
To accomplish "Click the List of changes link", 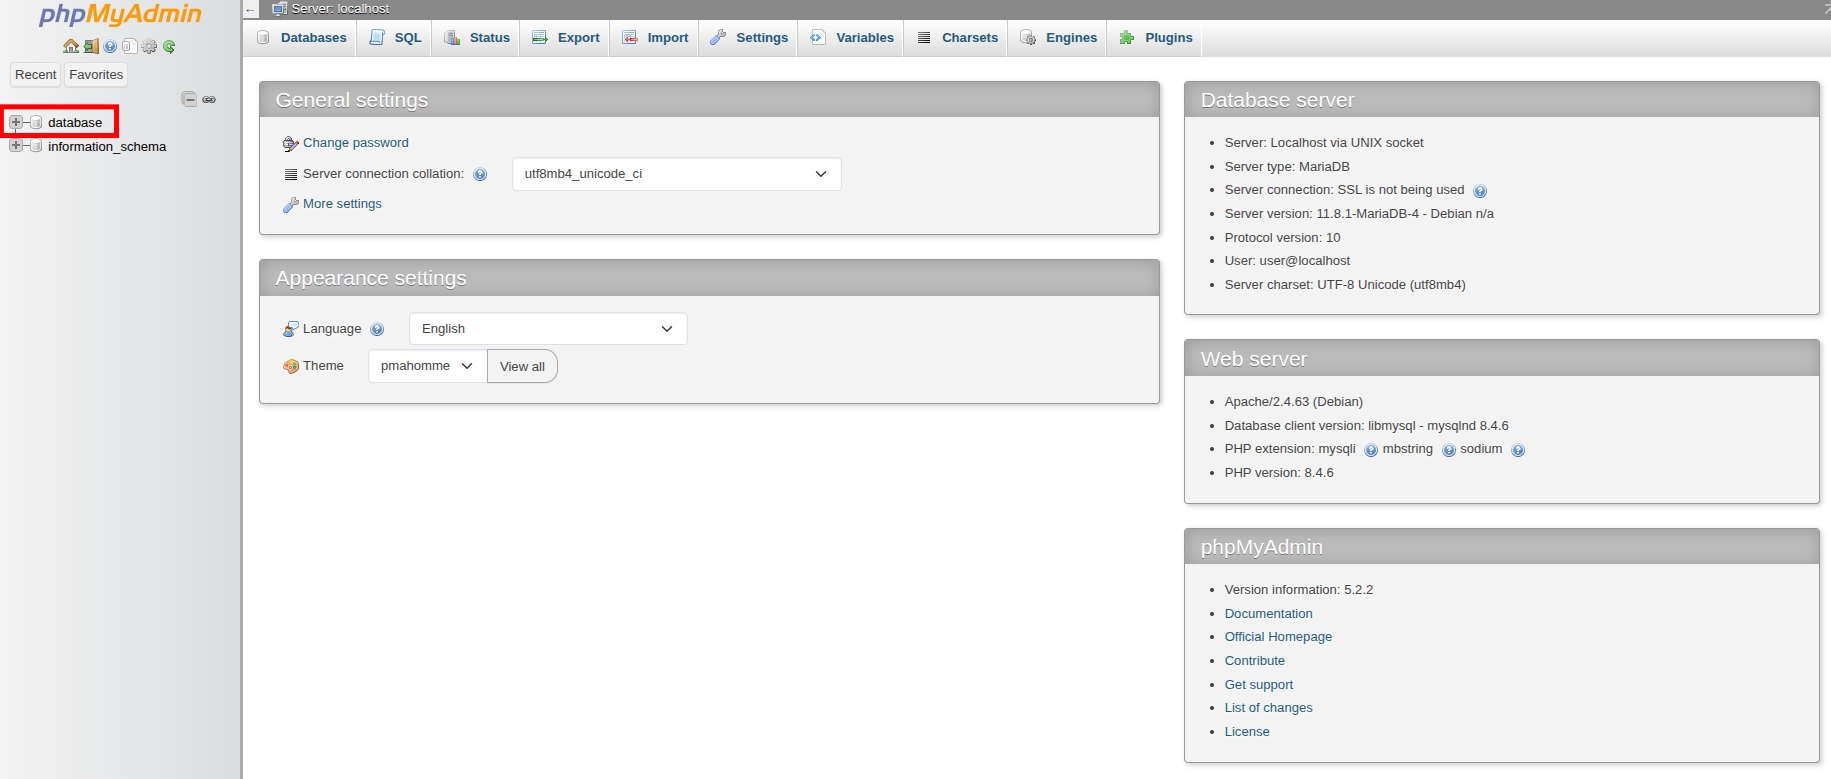I will (1268, 708).
